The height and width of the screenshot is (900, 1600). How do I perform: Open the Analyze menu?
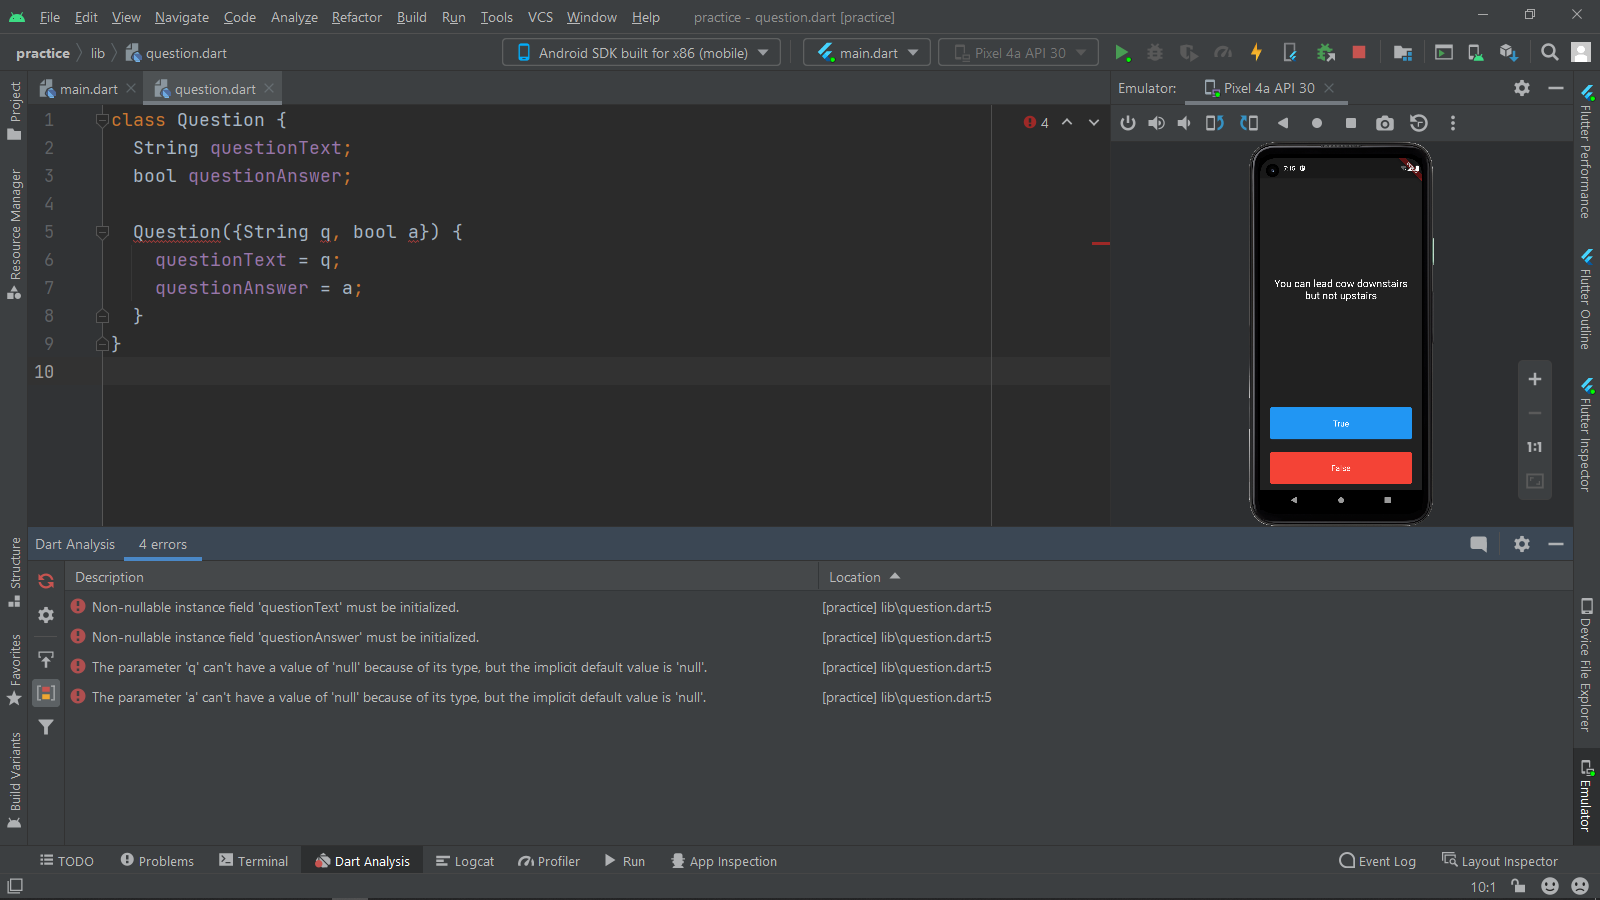pos(294,17)
